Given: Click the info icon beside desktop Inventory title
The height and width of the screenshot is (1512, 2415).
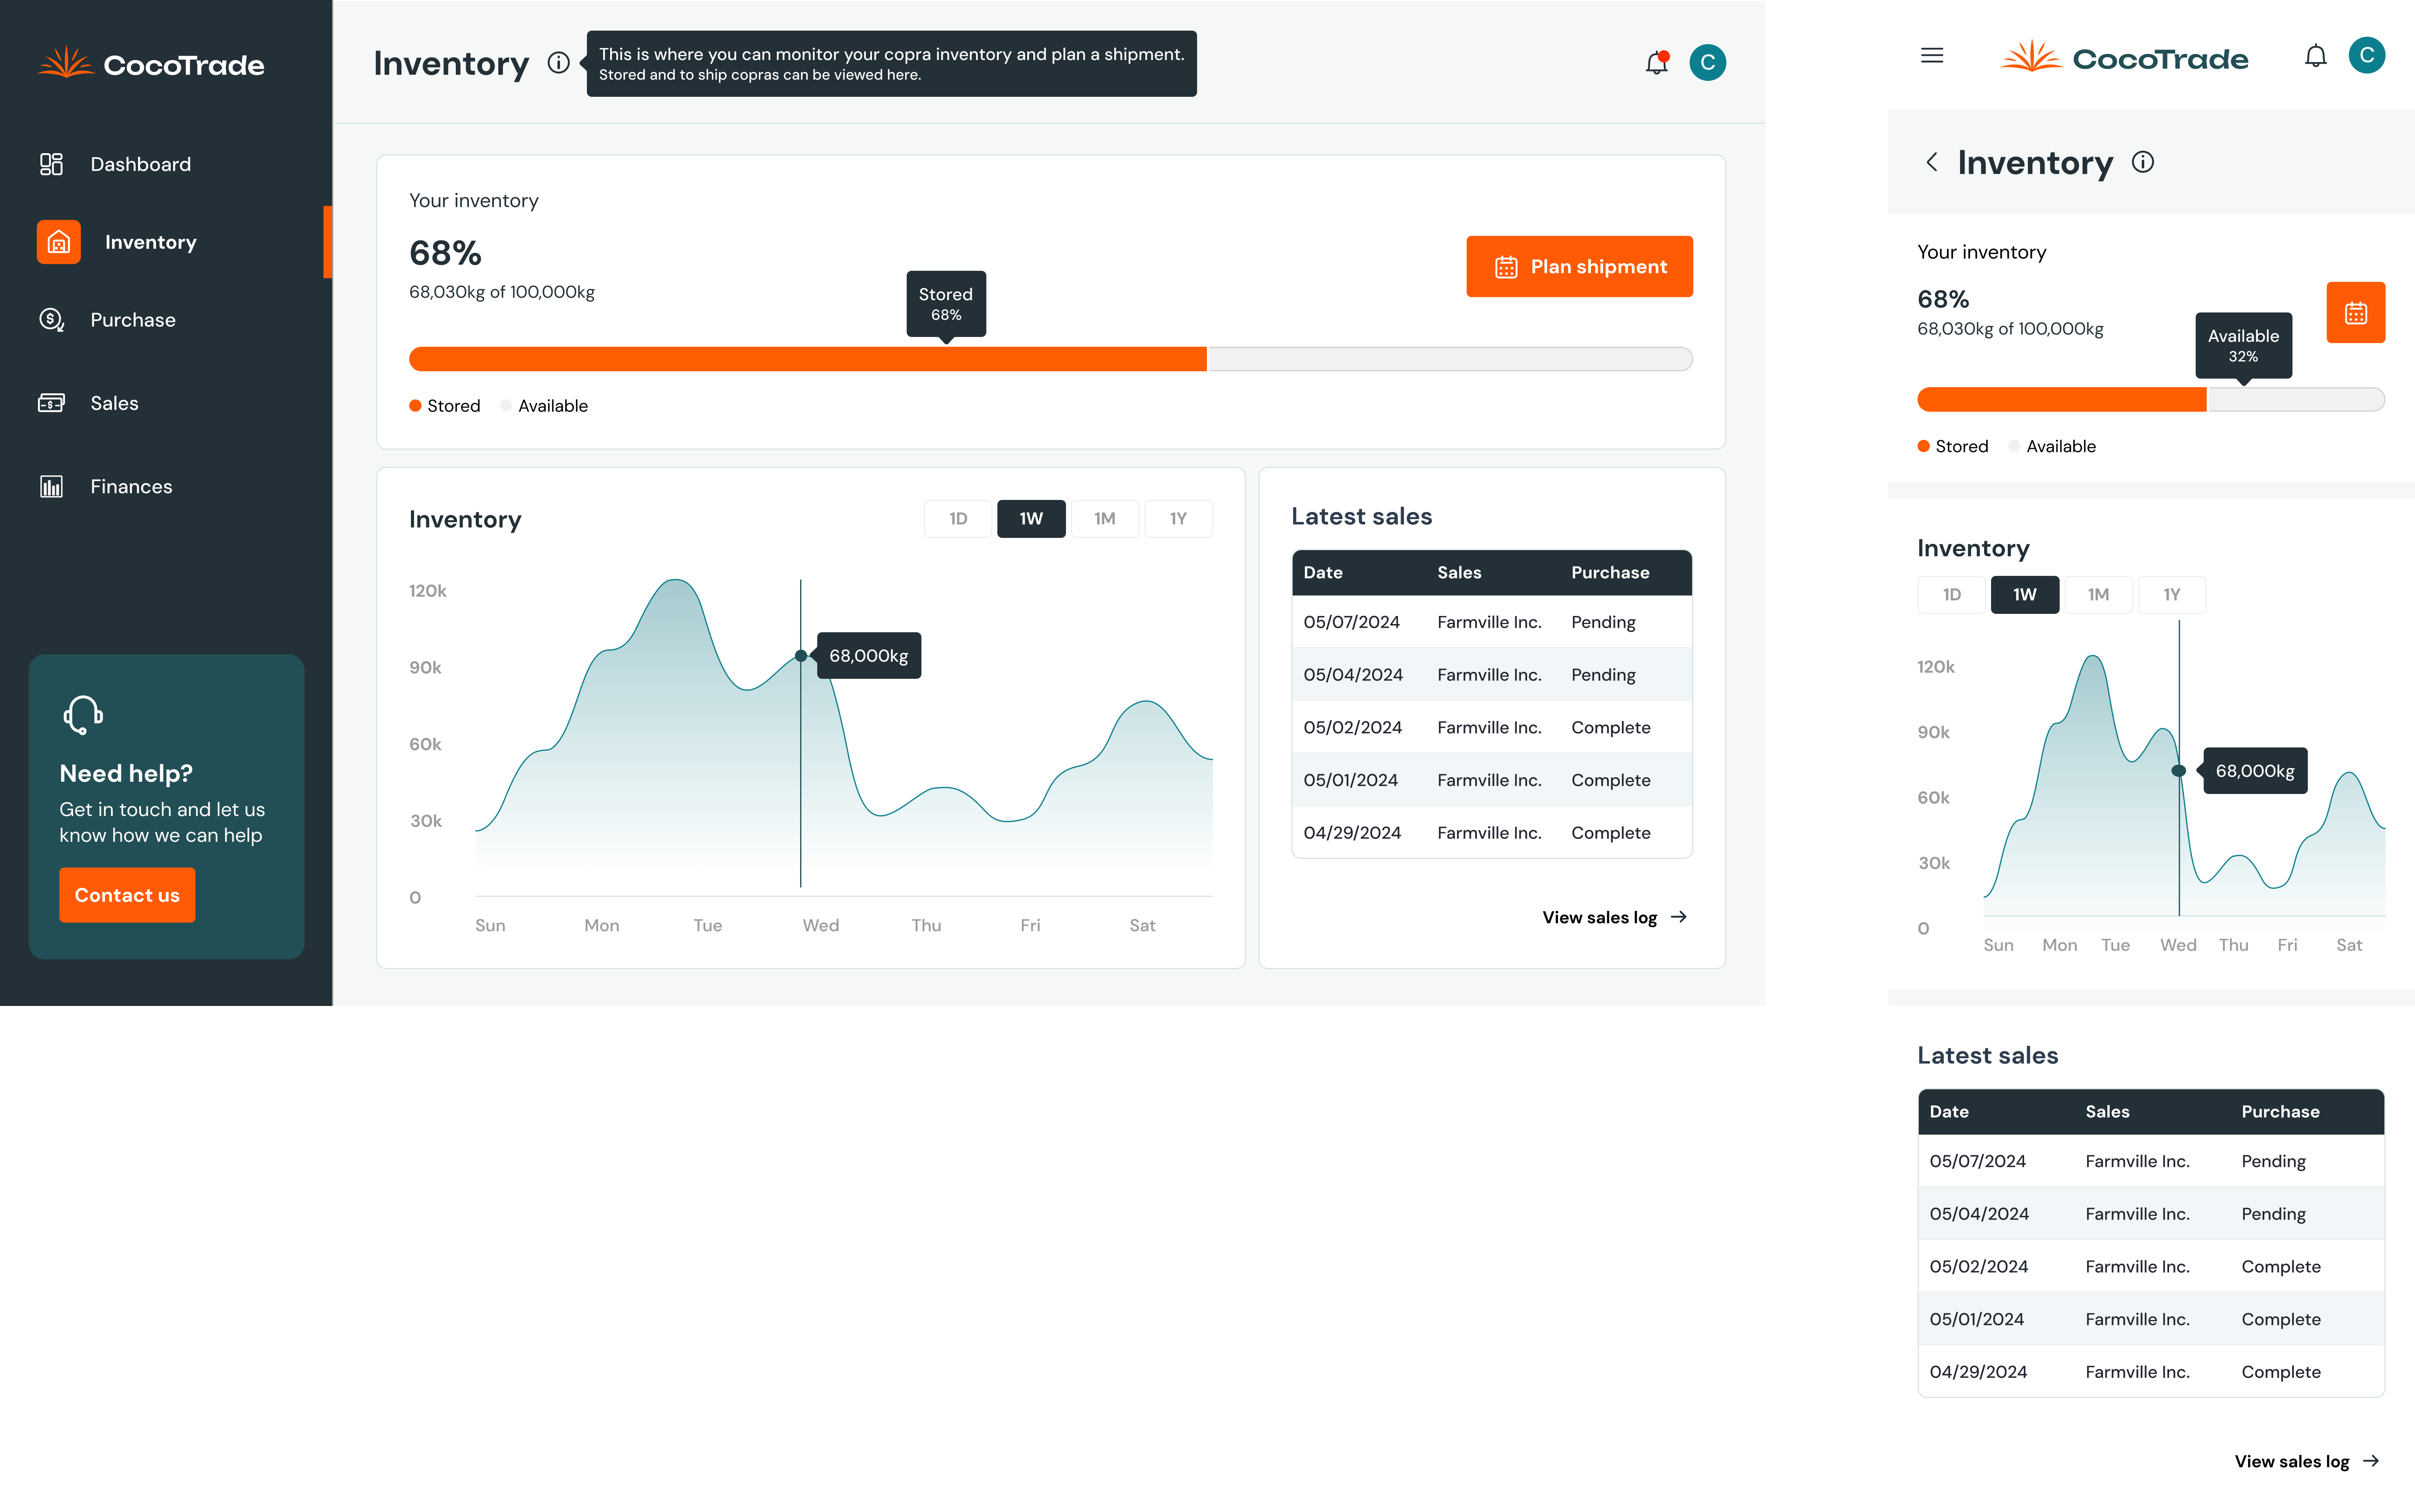Looking at the screenshot, I should pyautogui.click(x=559, y=63).
